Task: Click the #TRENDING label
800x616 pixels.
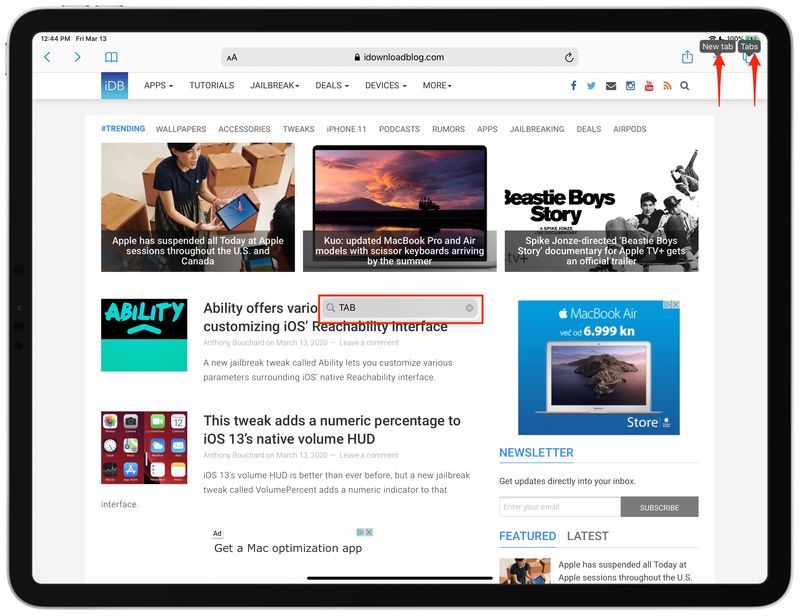Action: click(x=123, y=129)
